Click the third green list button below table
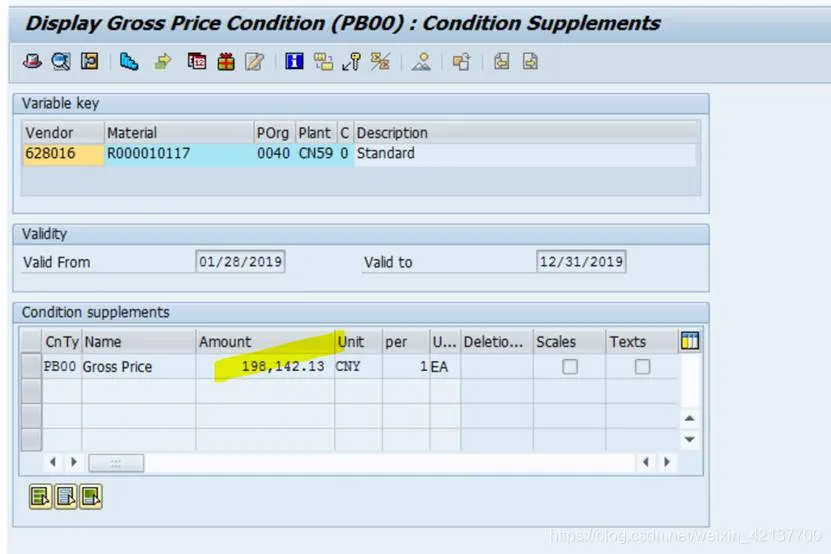 pos(91,497)
